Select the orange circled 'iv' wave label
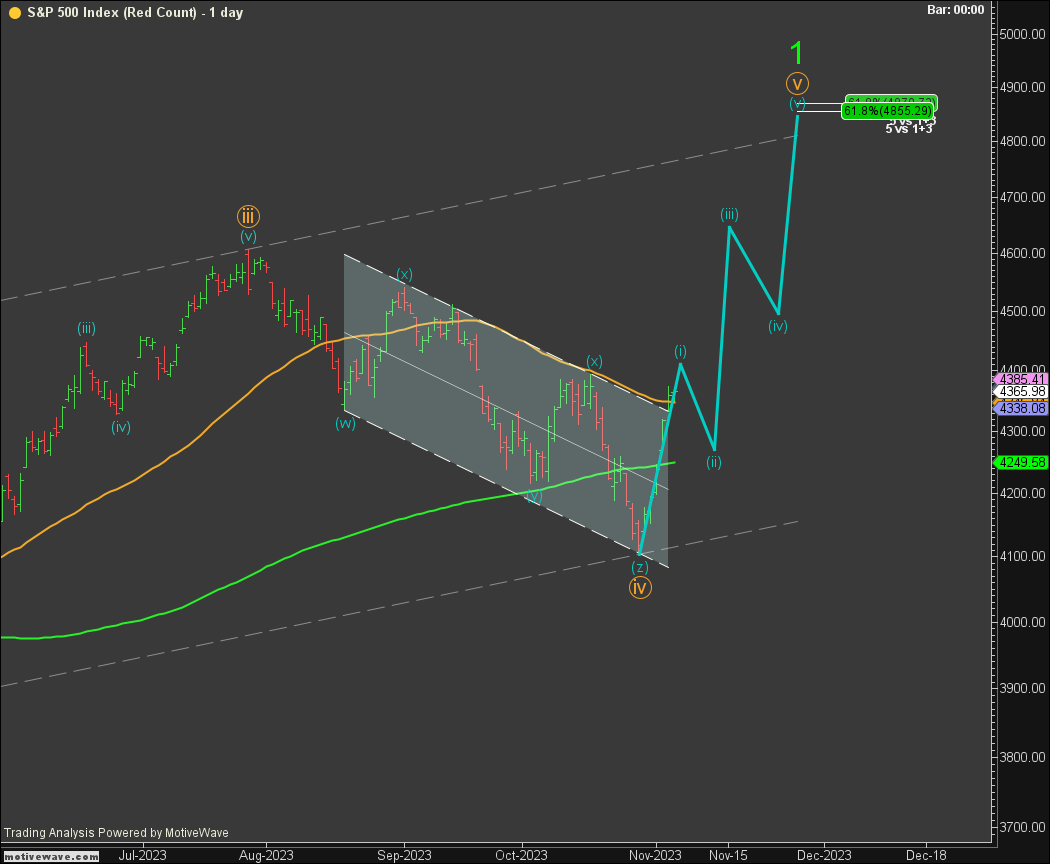Viewport: 1050px width, 864px height. coord(640,588)
